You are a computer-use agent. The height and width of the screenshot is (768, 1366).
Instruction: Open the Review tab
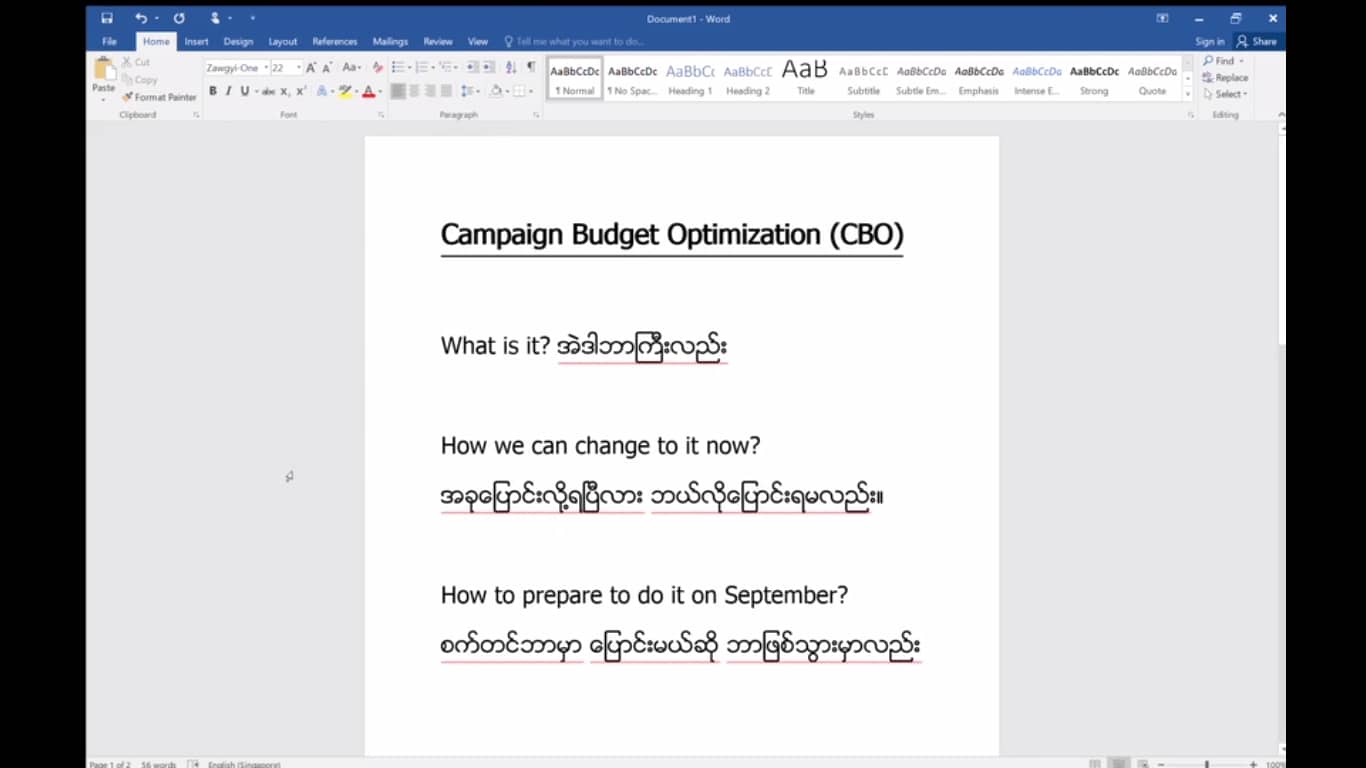point(437,41)
